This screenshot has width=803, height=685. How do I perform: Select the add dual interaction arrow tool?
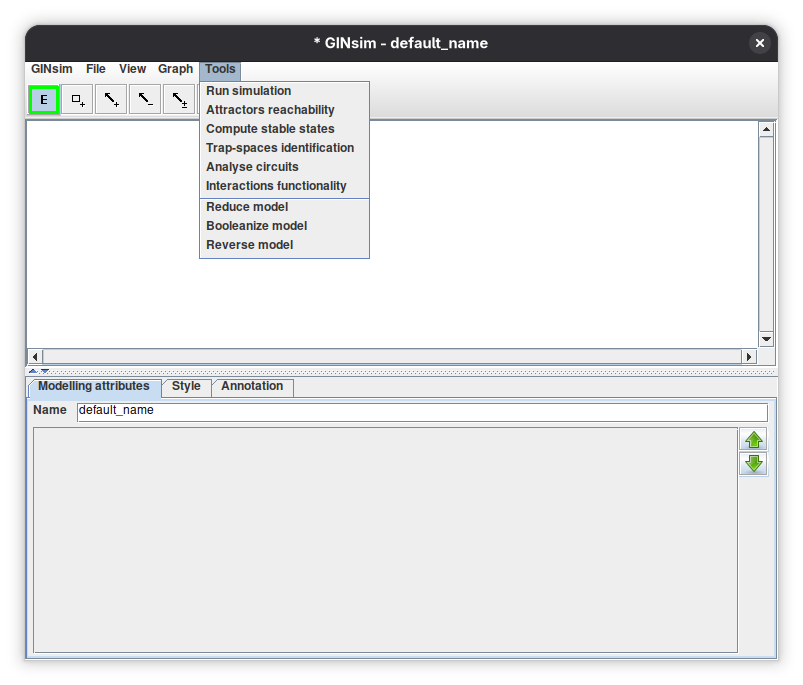click(x=179, y=99)
